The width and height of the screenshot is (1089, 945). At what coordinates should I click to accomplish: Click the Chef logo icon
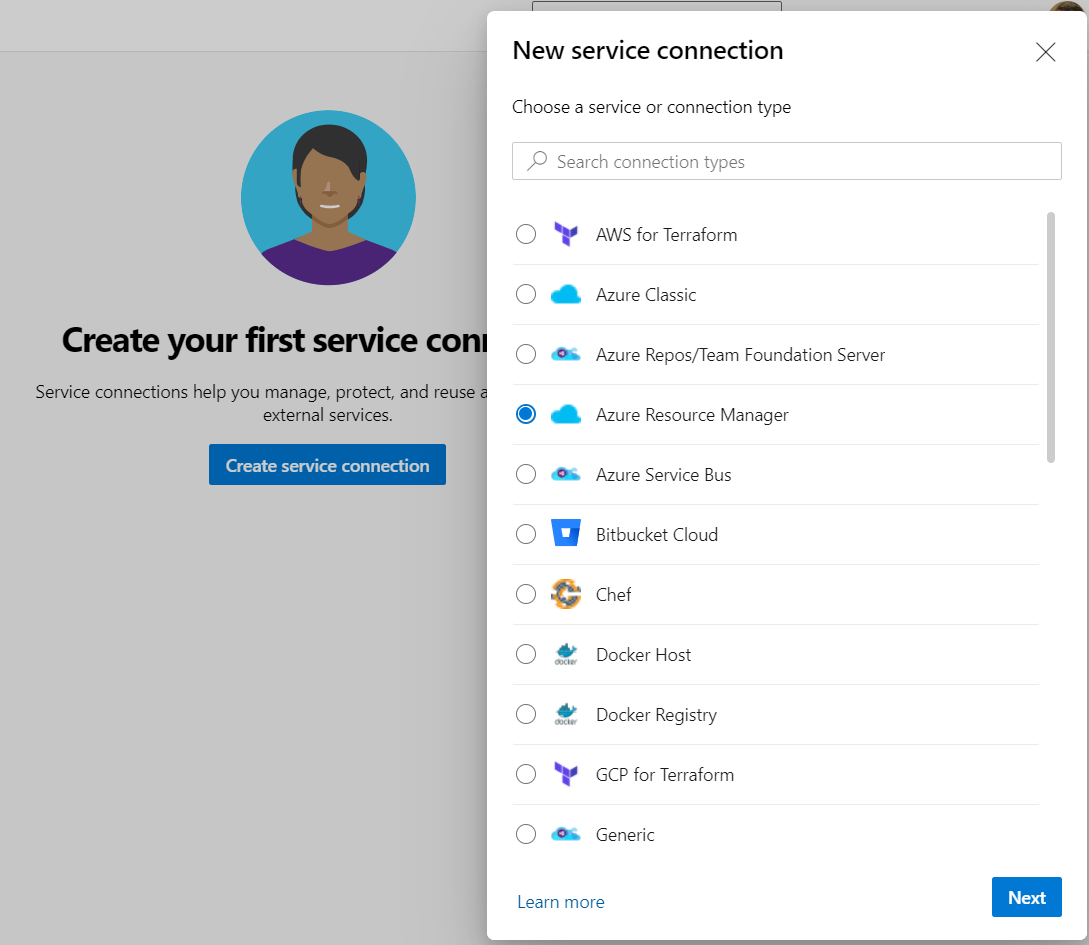[x=566, y=594]
